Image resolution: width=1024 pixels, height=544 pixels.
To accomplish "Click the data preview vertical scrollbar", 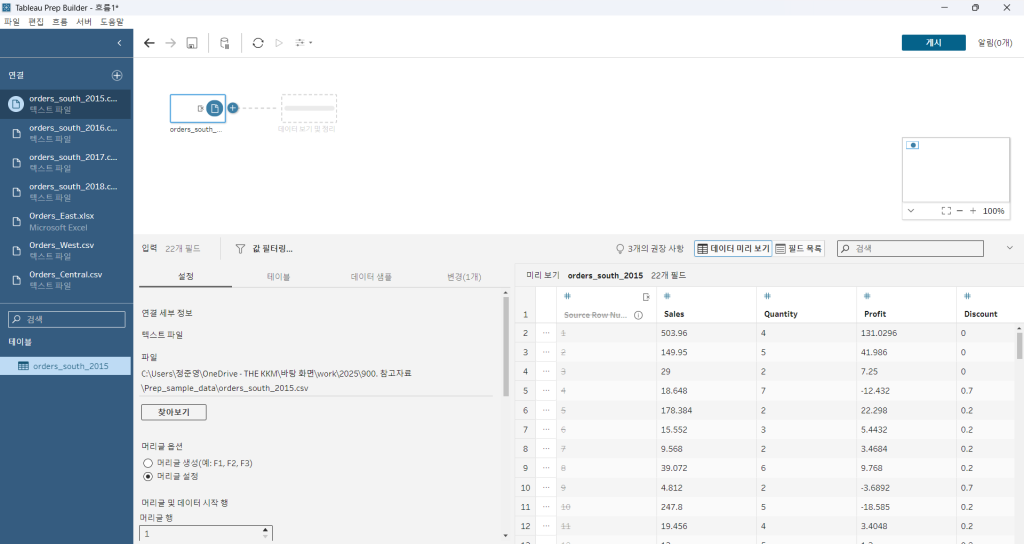I will (x=1019, y=344).
